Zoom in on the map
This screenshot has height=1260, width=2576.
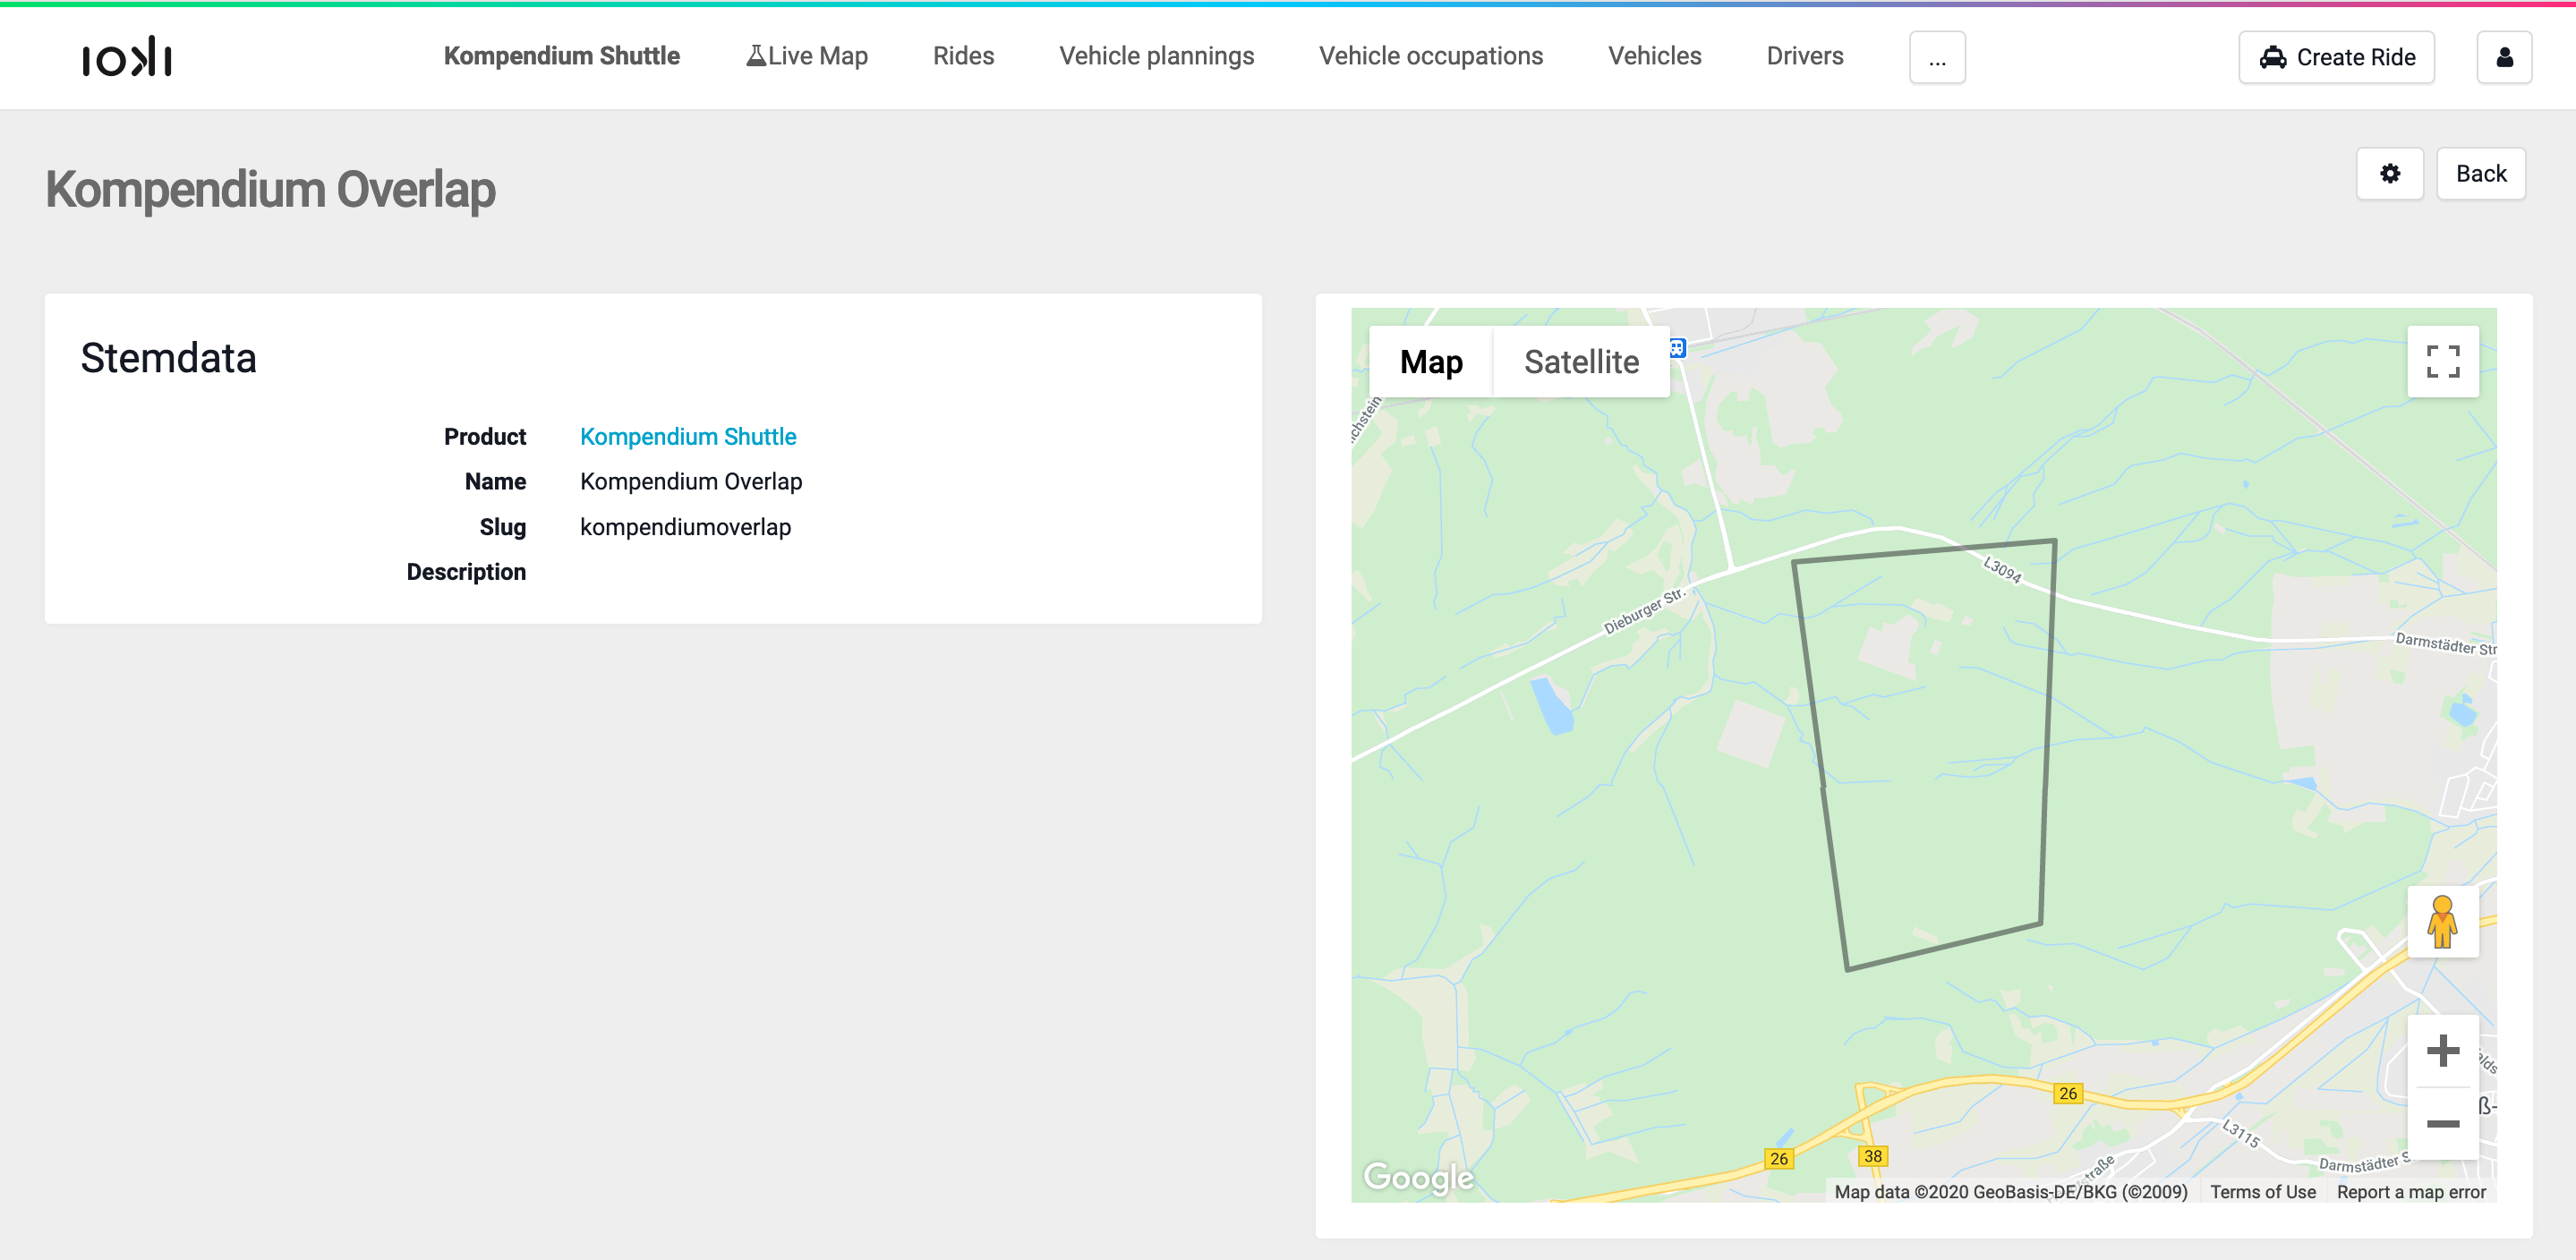point(2443,1051)
